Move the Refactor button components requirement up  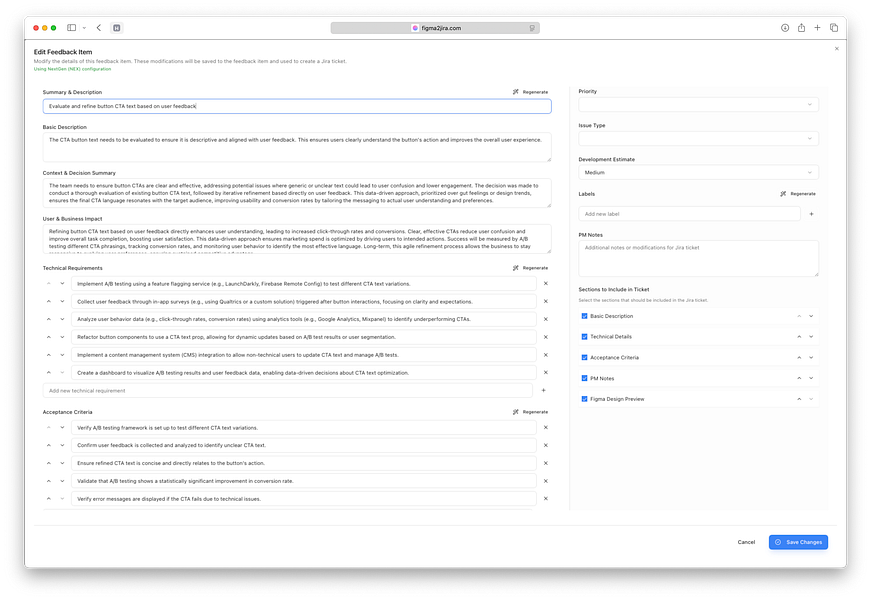(48, 337)
